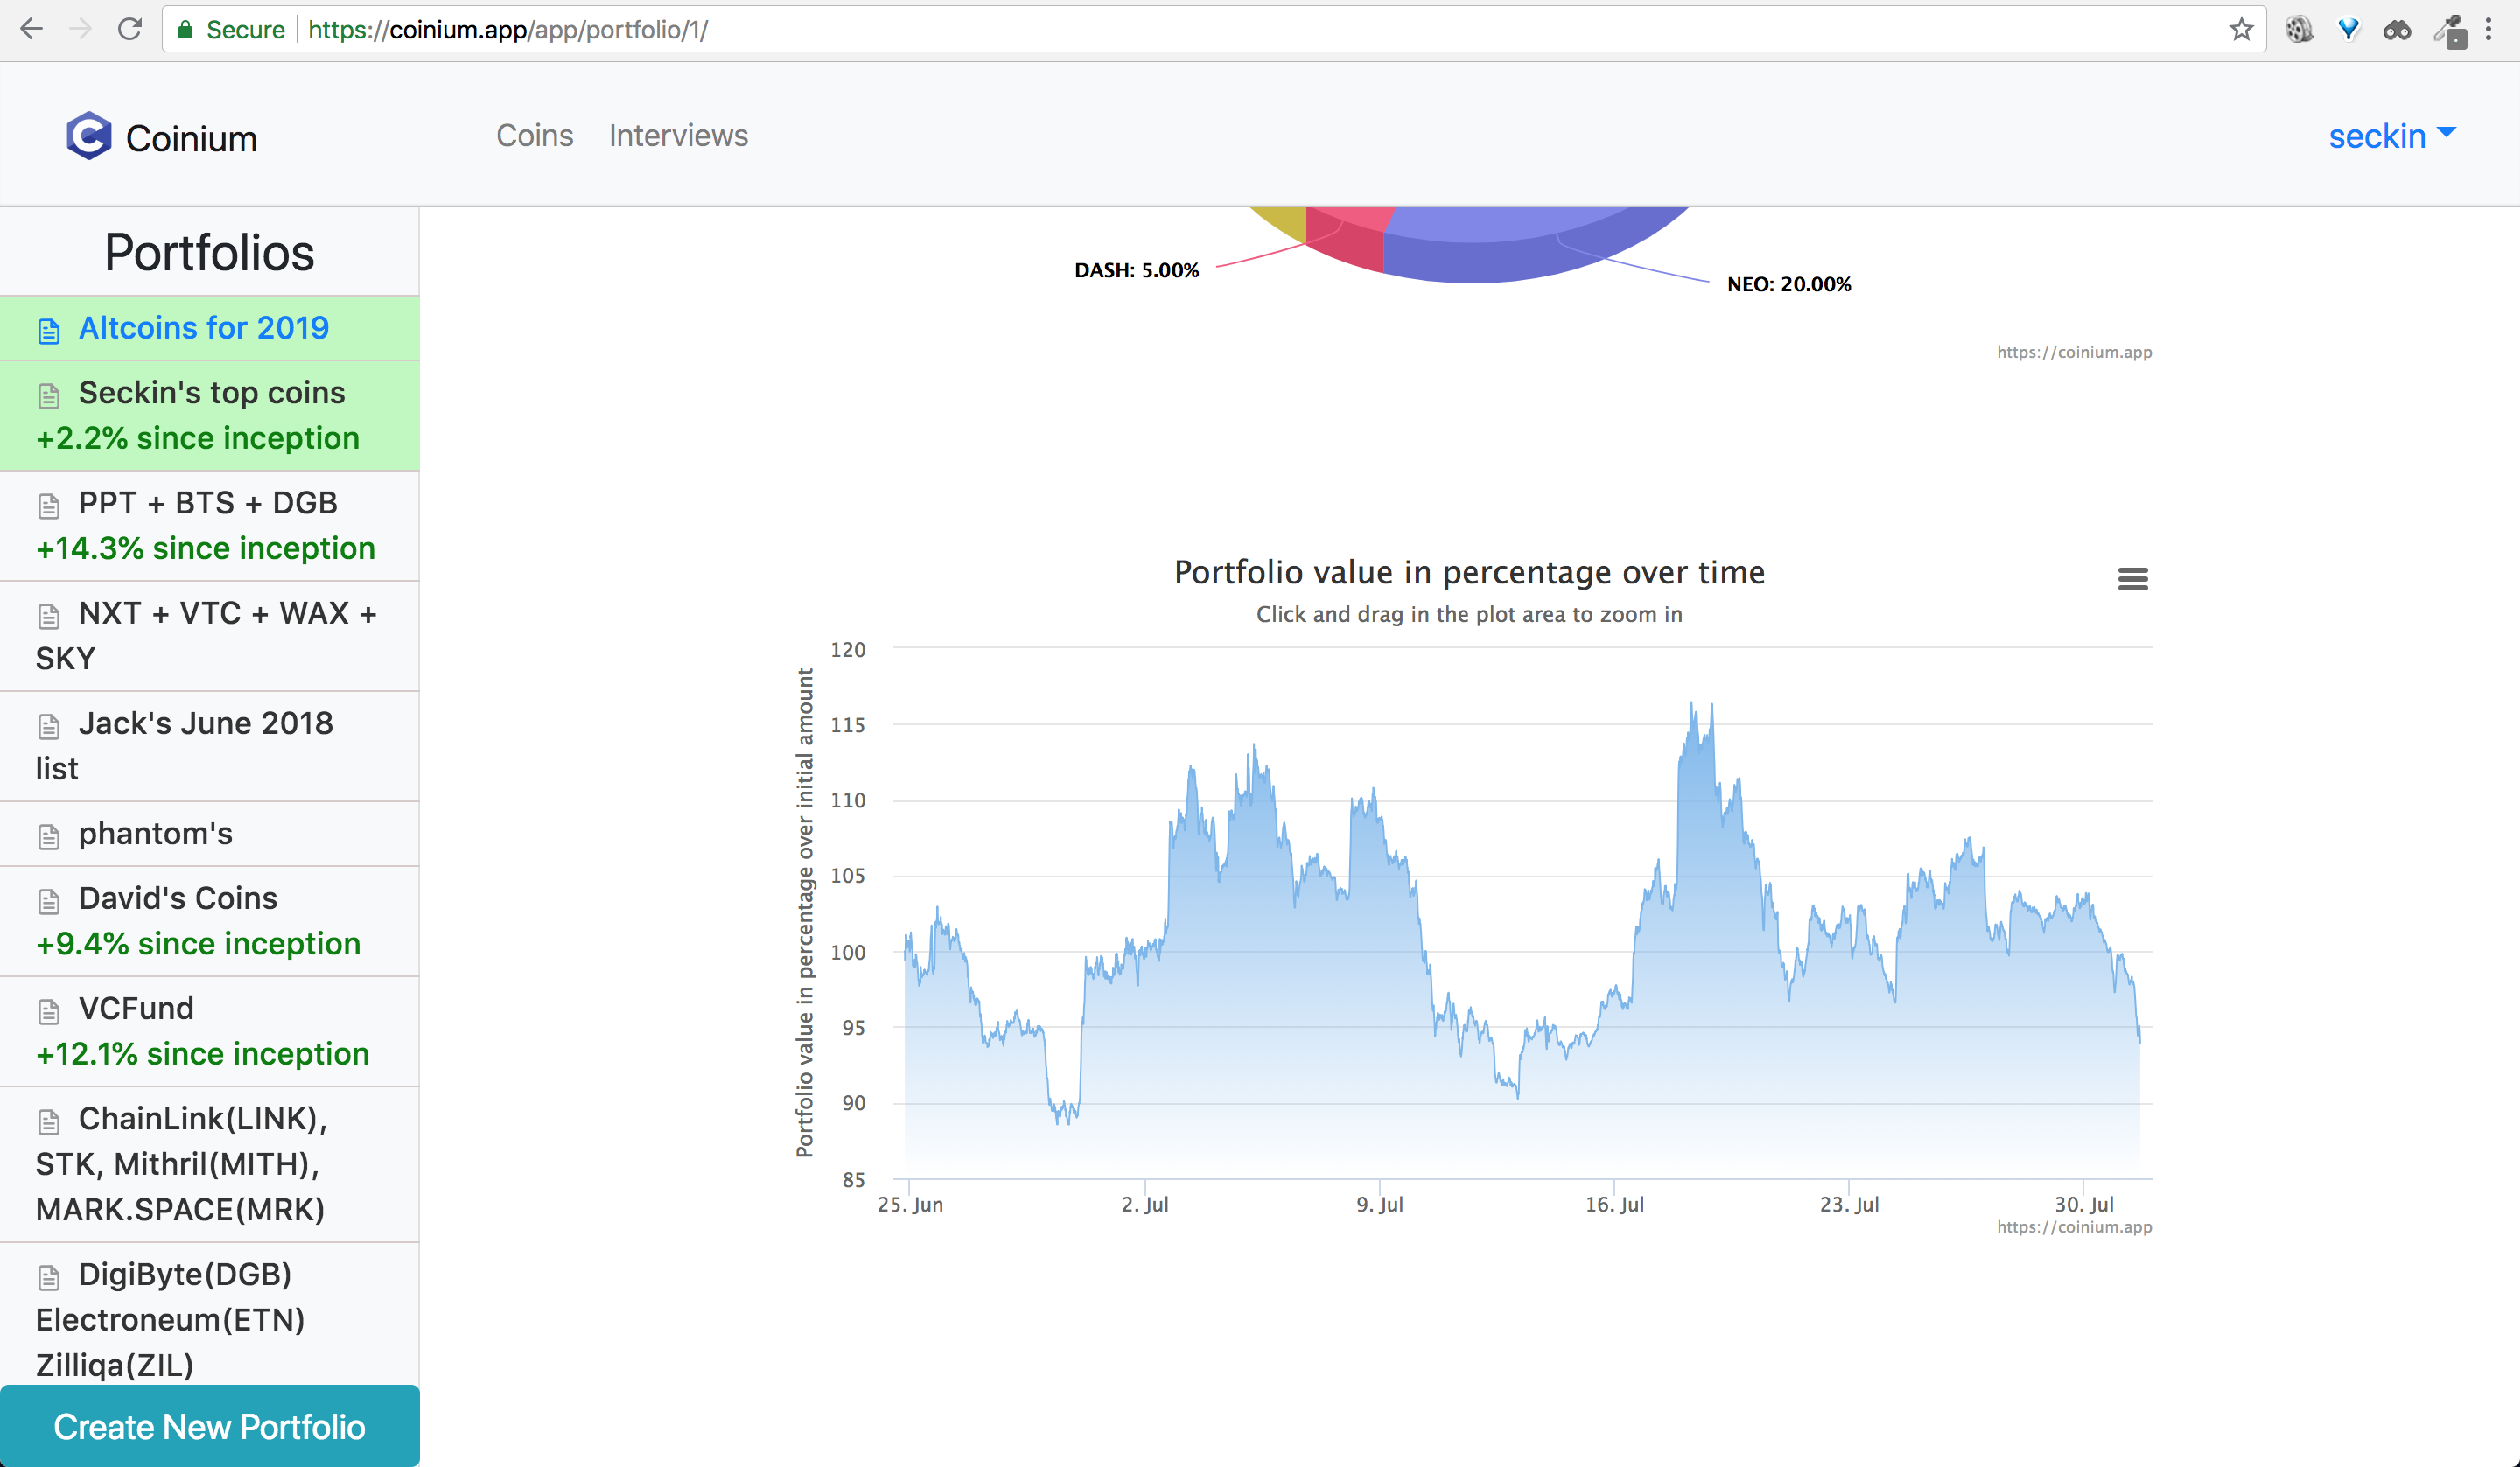Click the browser back arrow
The image size is (2520, 1467).
(x=32, y=30)
